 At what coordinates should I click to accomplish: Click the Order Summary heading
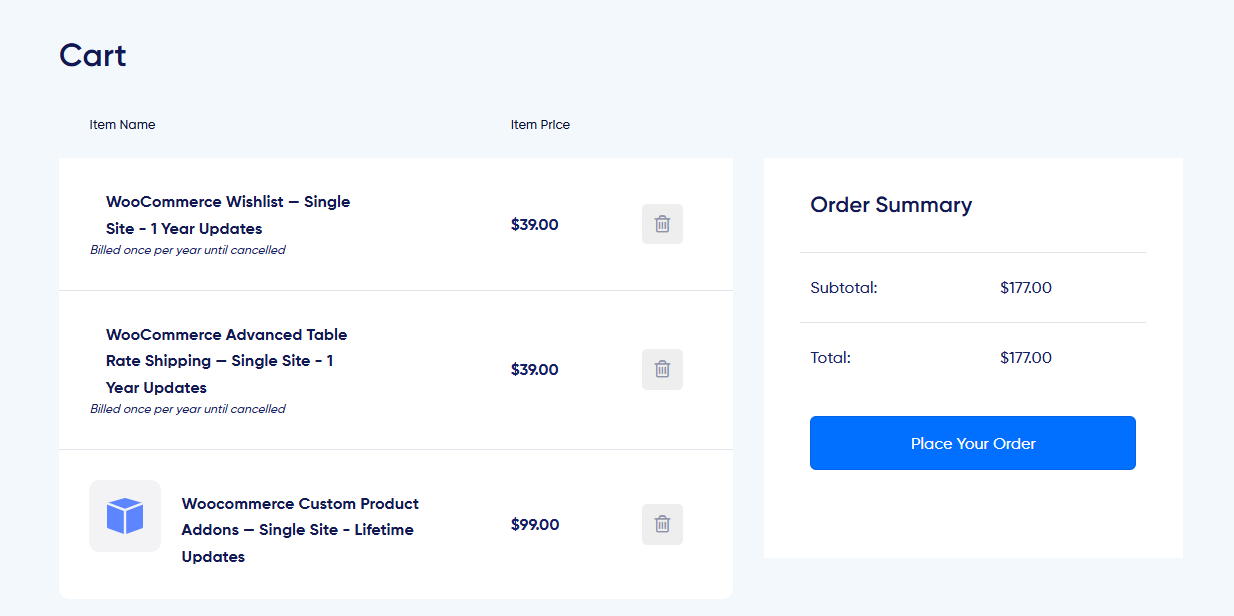click(890, 205)
